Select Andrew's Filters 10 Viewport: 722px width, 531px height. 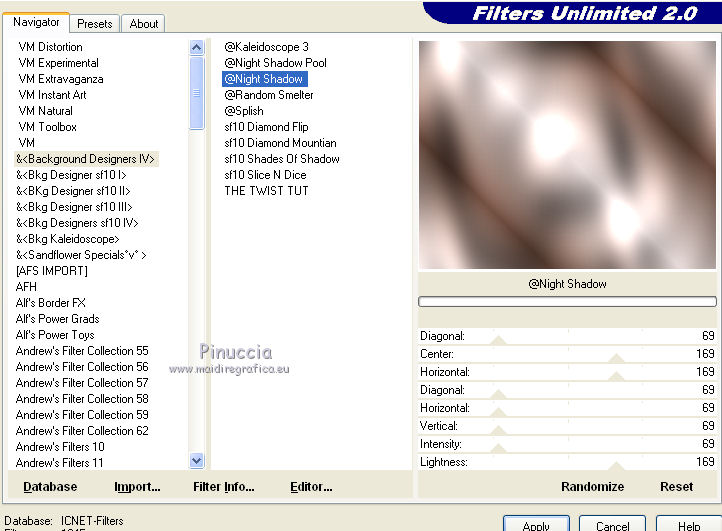(x=60, y=447)
